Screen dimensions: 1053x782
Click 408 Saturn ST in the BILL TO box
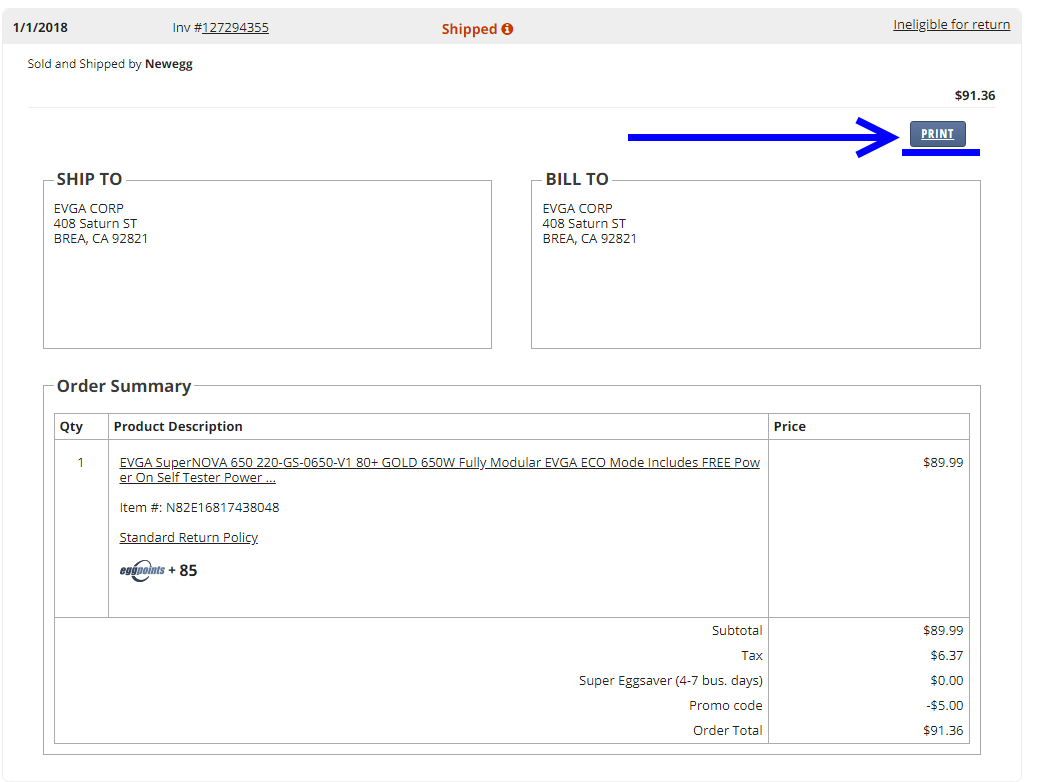coord(584,224)
